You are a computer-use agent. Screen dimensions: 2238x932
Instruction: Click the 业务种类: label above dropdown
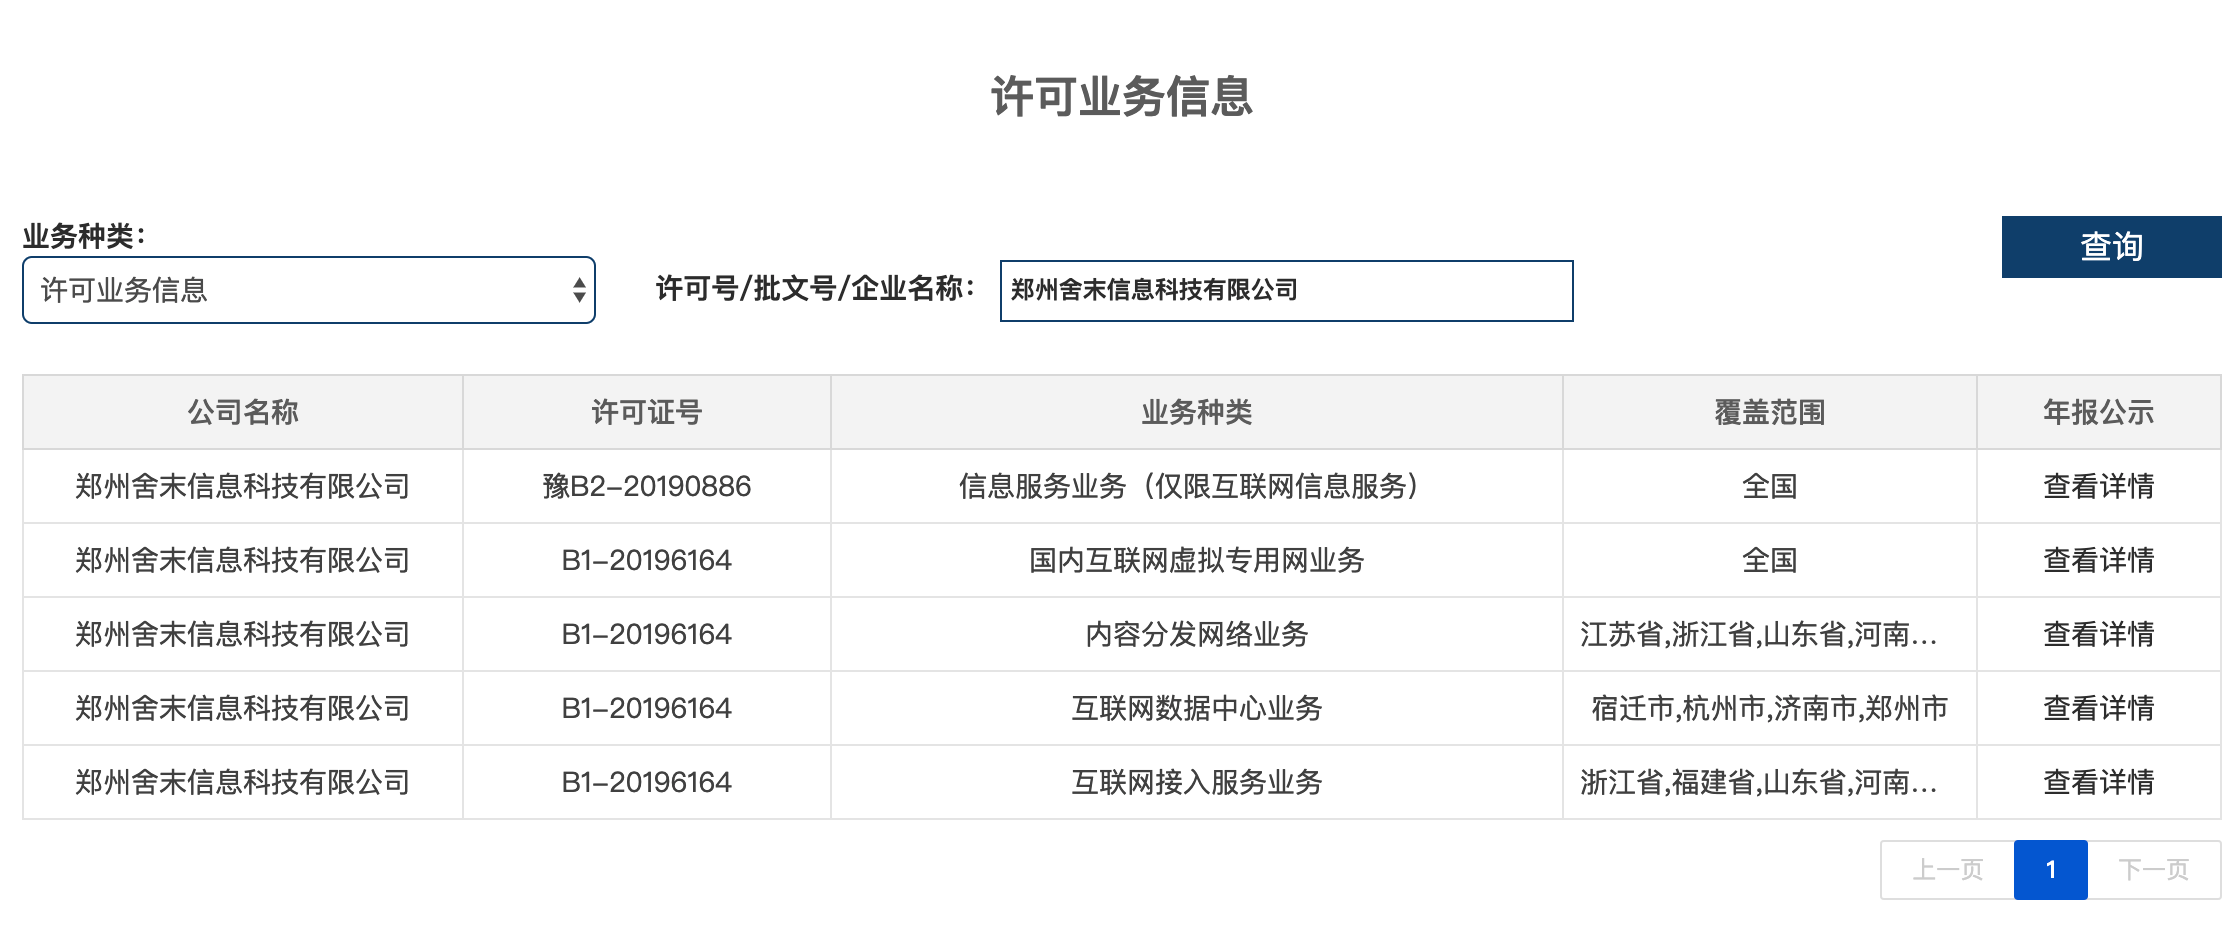pyautogui.click(x=85, y=236)
